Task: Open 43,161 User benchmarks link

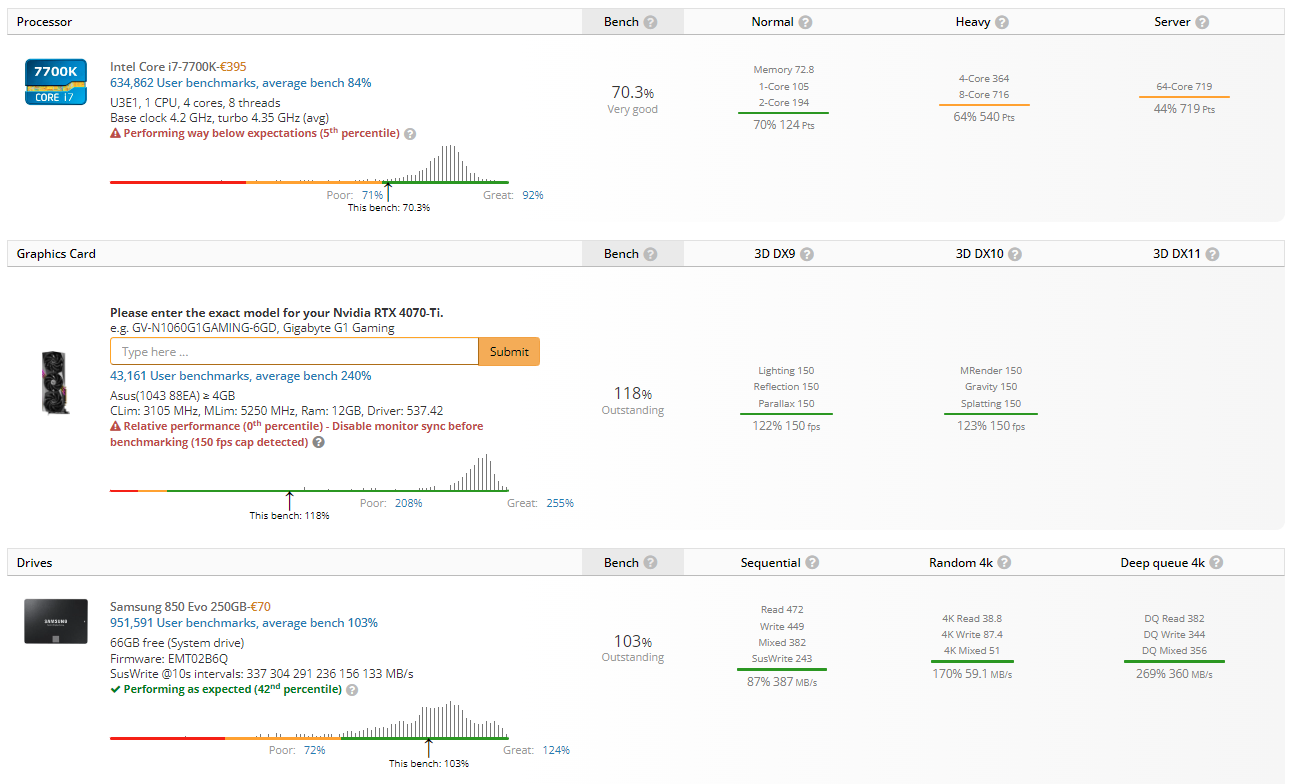Action: [241, 376]
